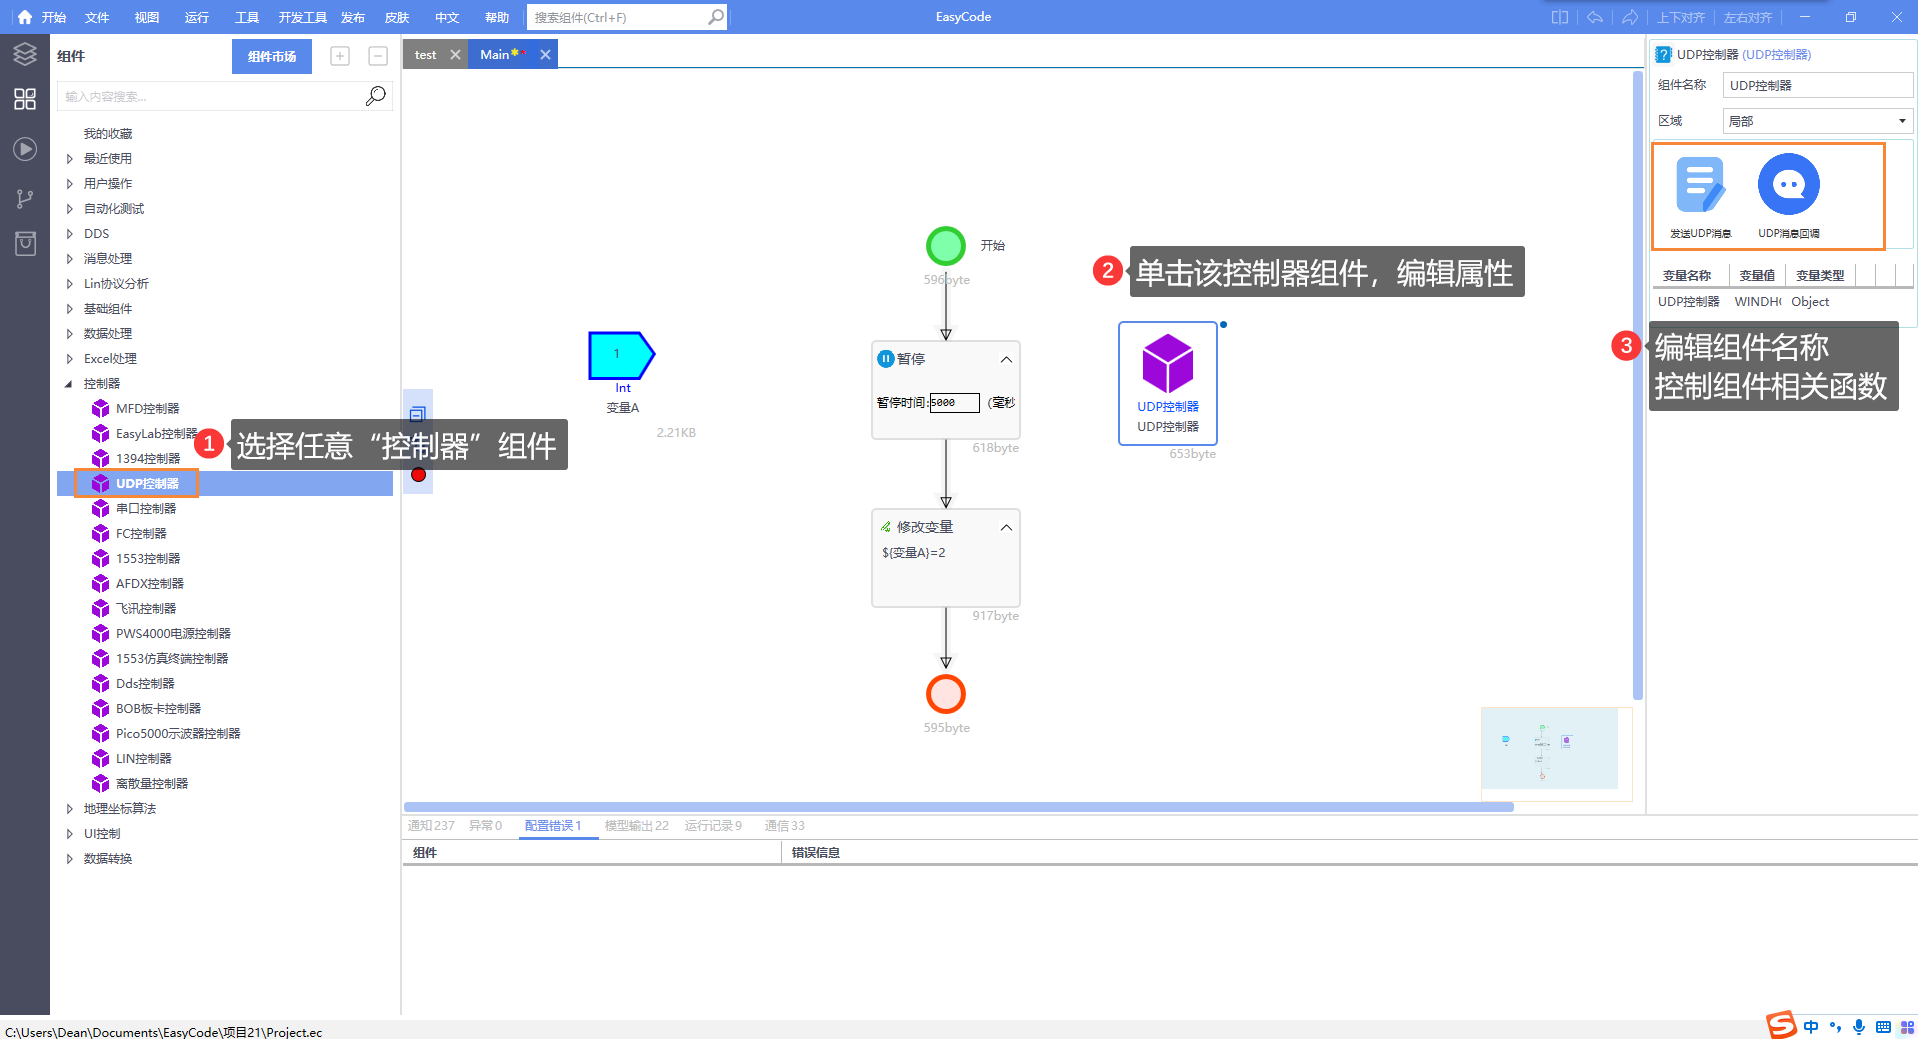Click the red end node circle
The image size is (1918, 1039).
tap(945, 693)
